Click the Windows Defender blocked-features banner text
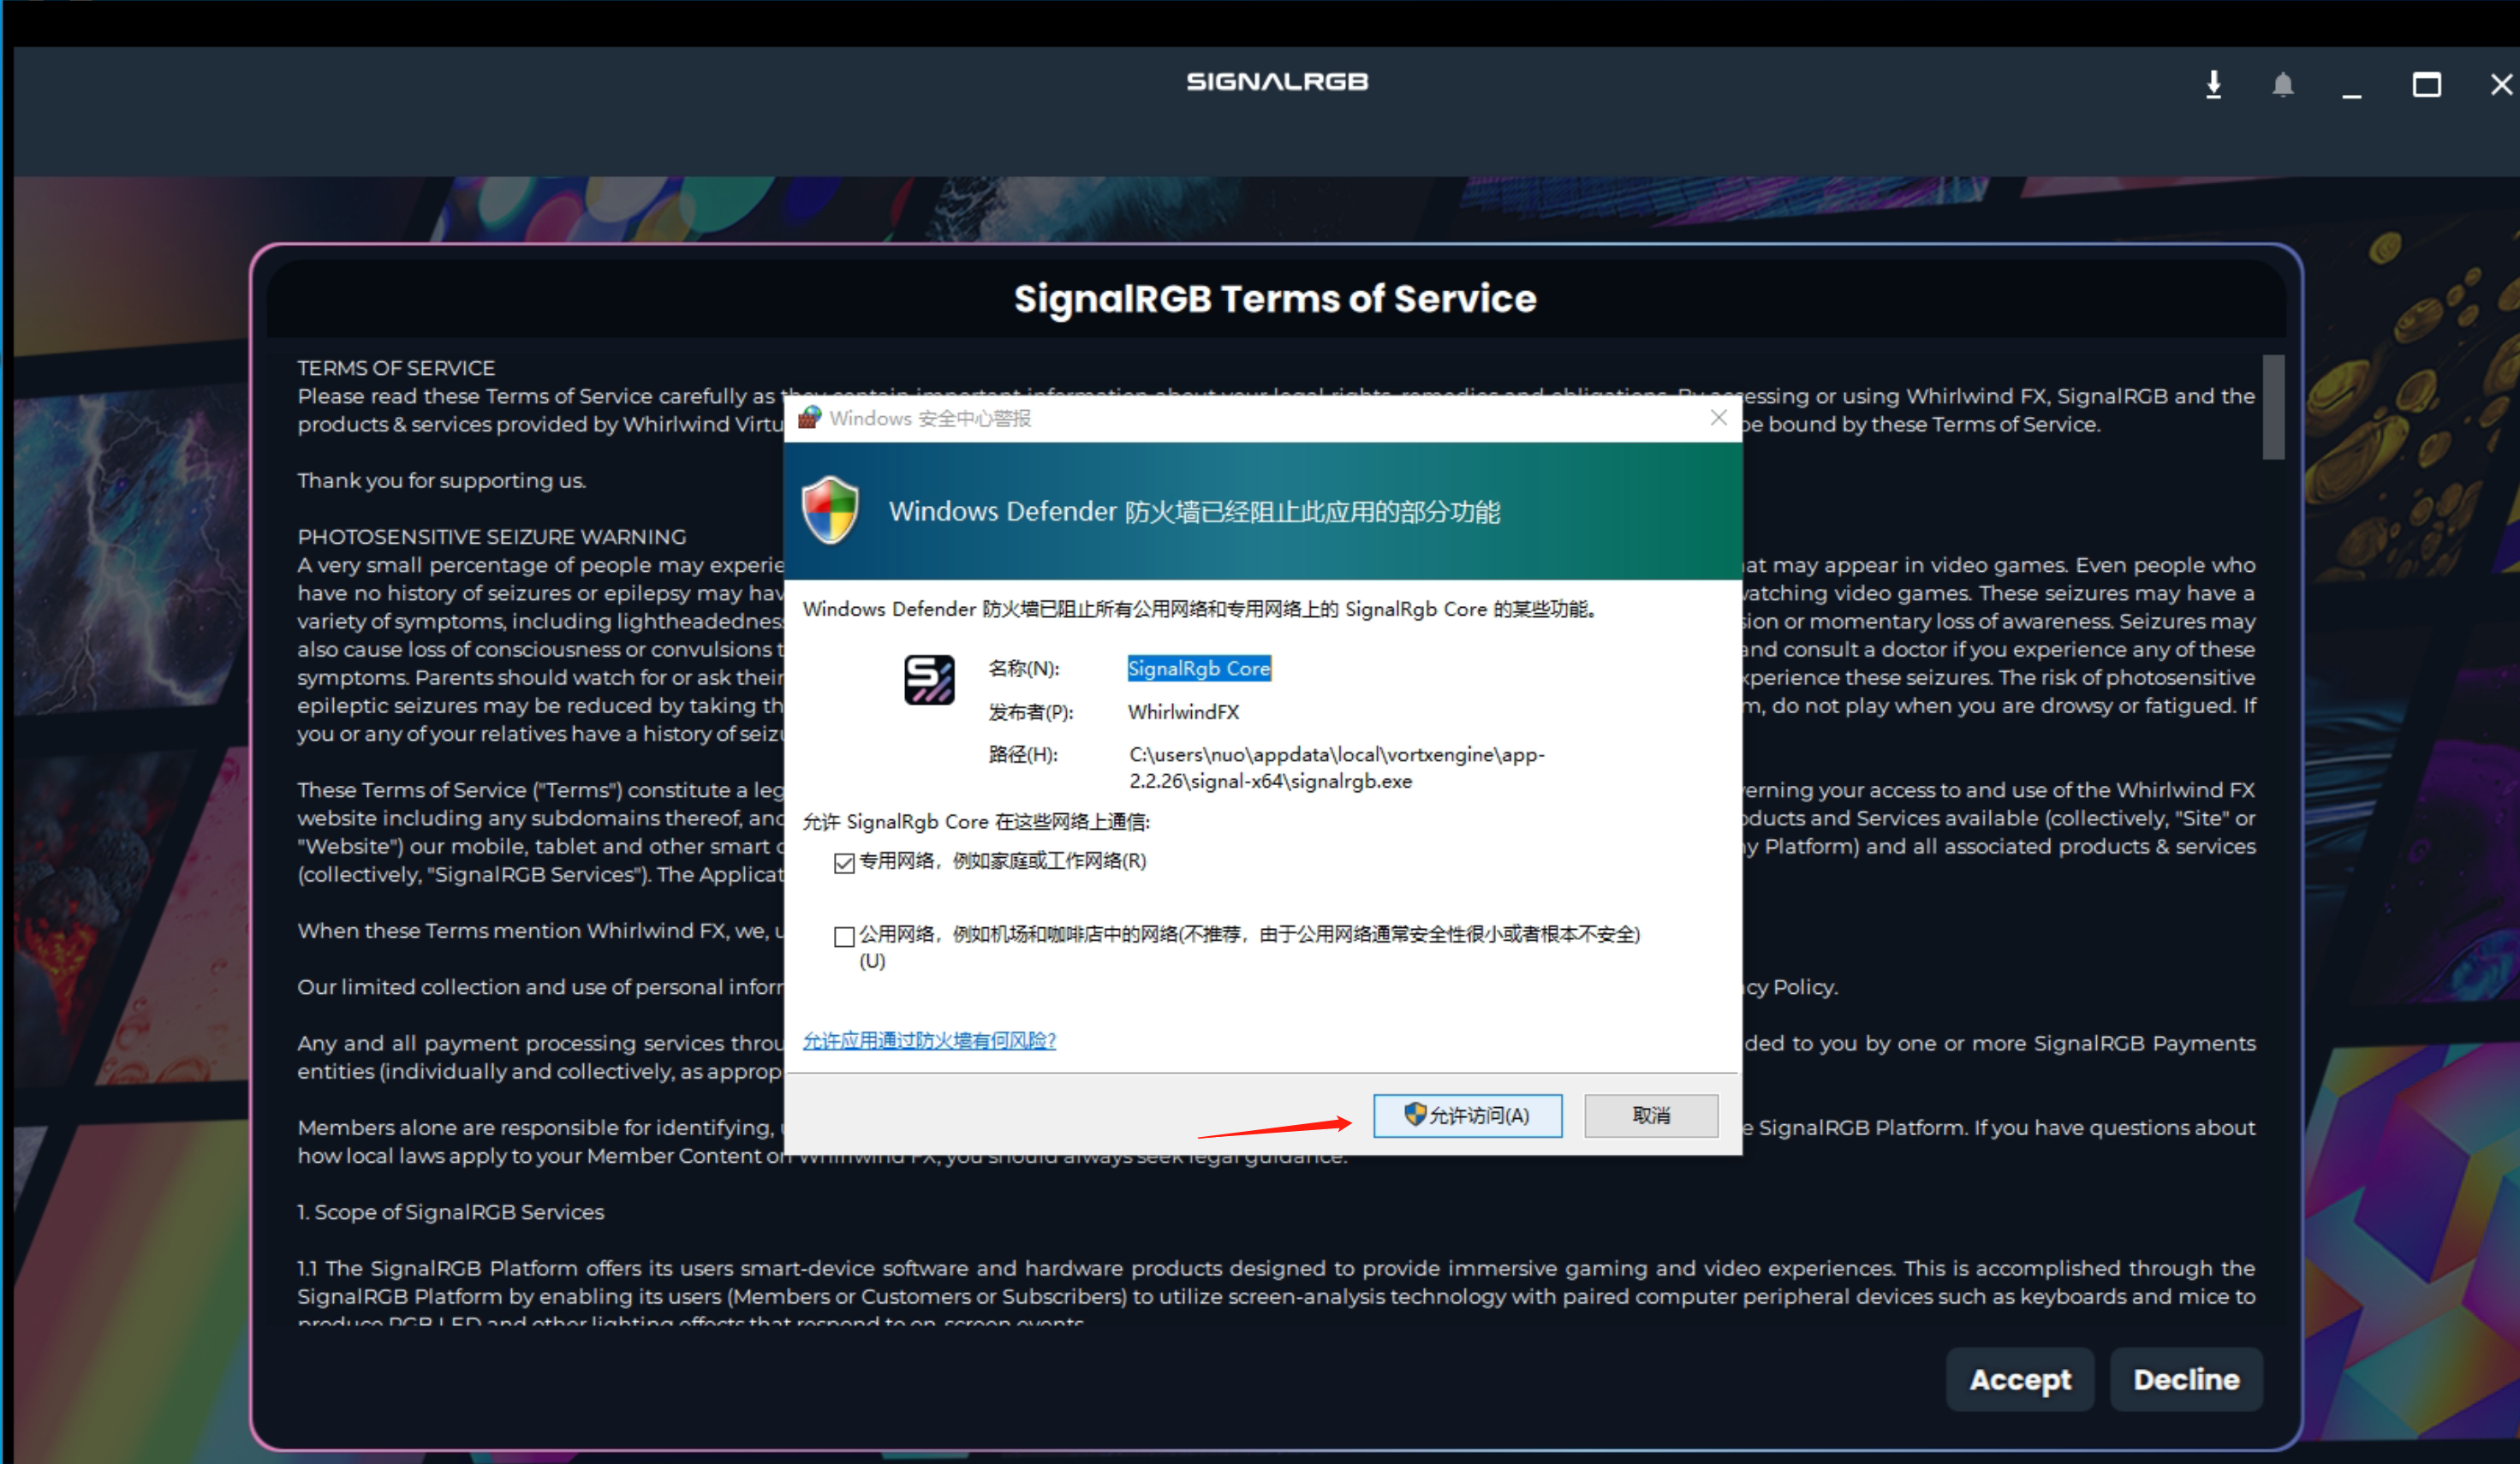 coord(1194,512)
